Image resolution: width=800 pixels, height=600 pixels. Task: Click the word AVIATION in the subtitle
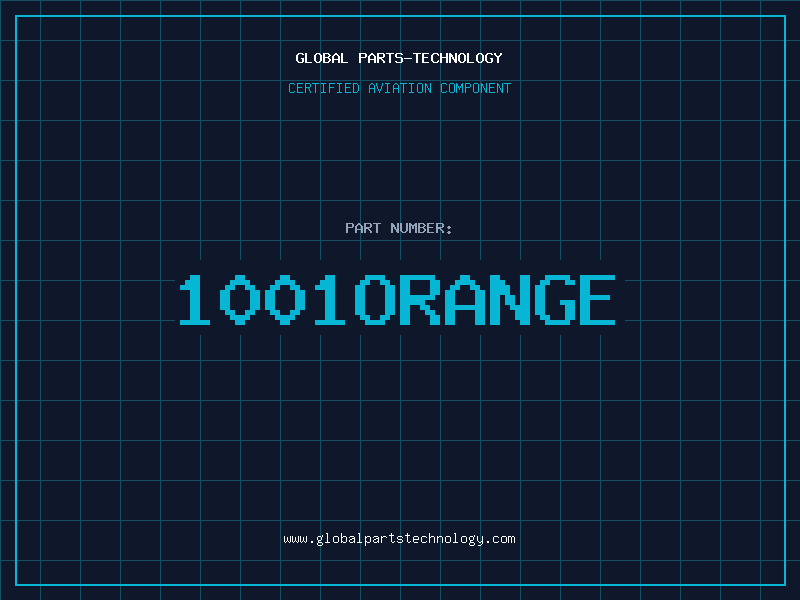[x=399, y=88]
